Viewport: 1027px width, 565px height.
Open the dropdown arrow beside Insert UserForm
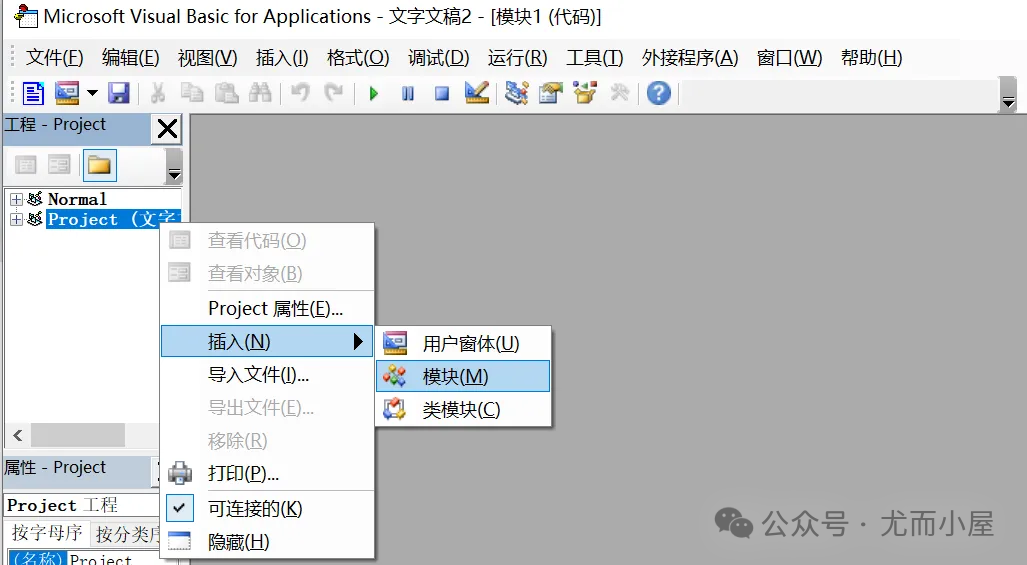pos(92,94)
